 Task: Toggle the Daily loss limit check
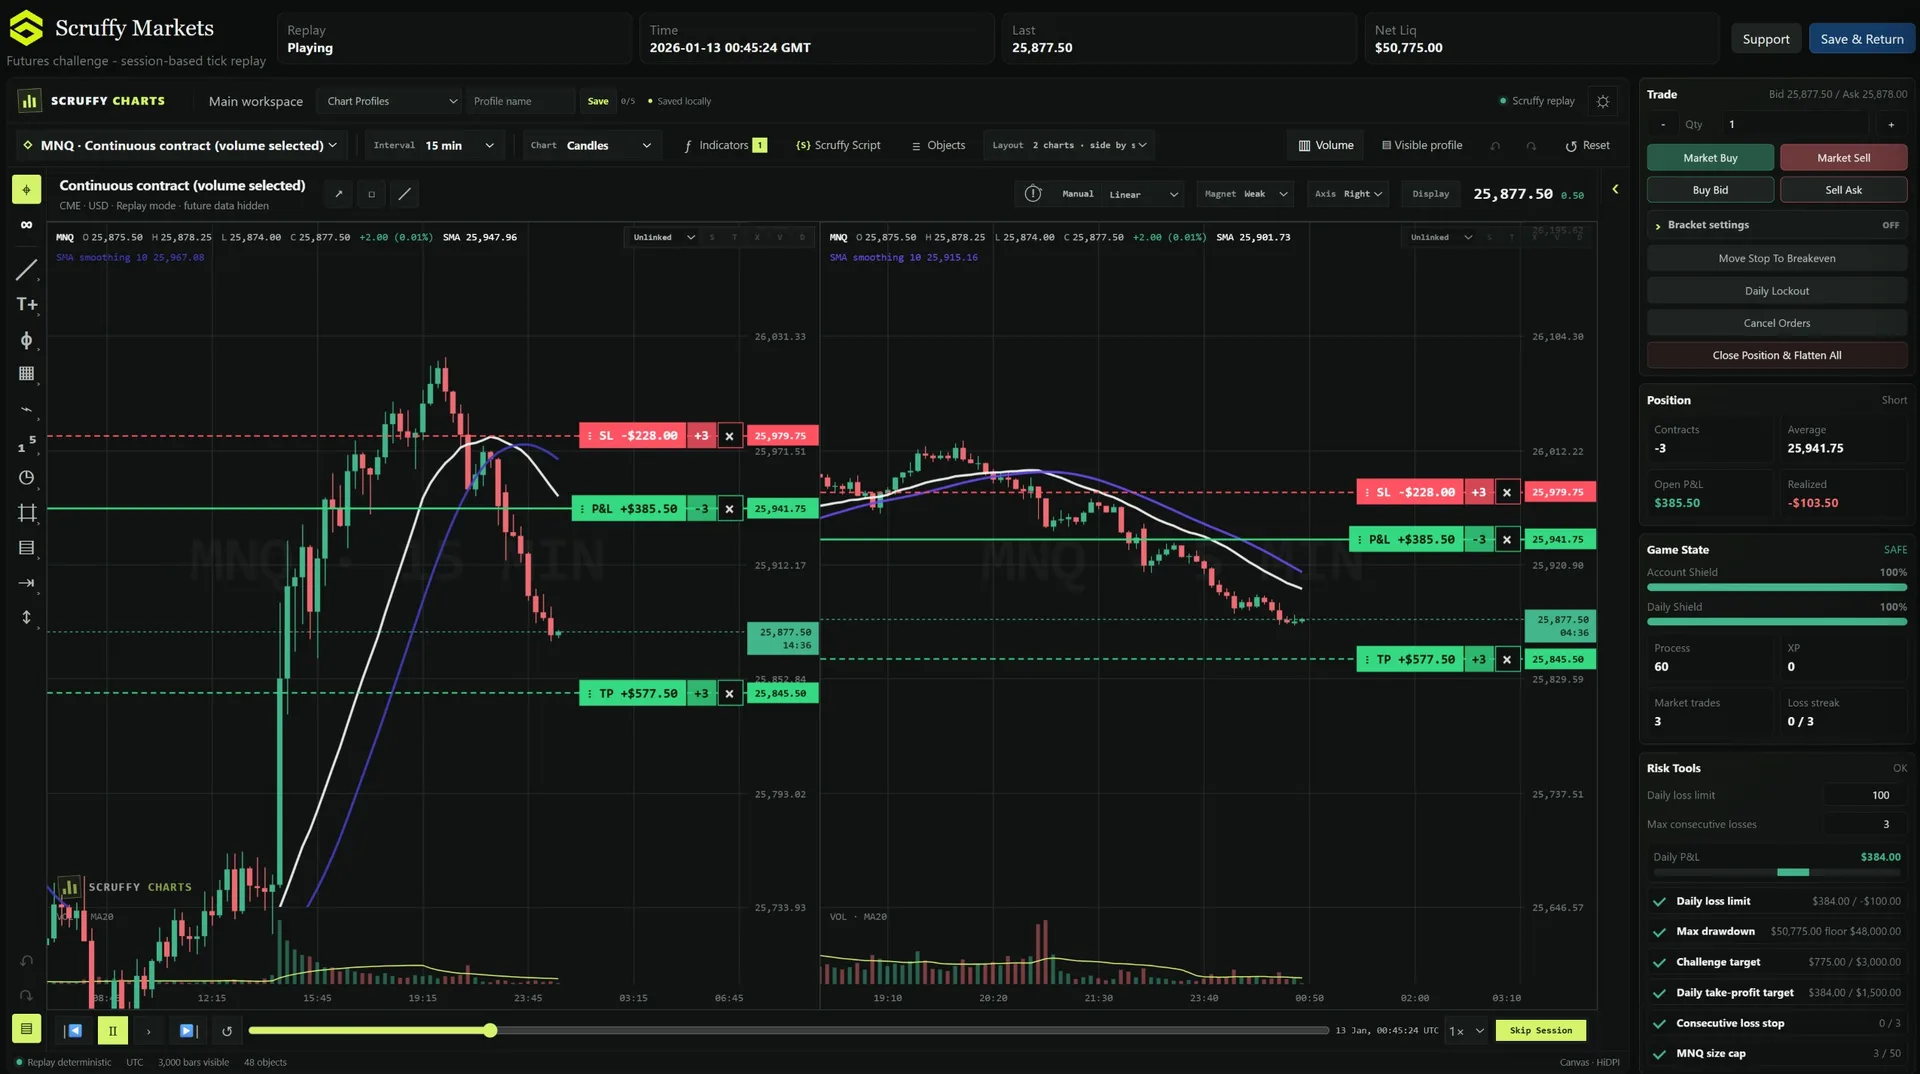click(x=1659, y=902)
